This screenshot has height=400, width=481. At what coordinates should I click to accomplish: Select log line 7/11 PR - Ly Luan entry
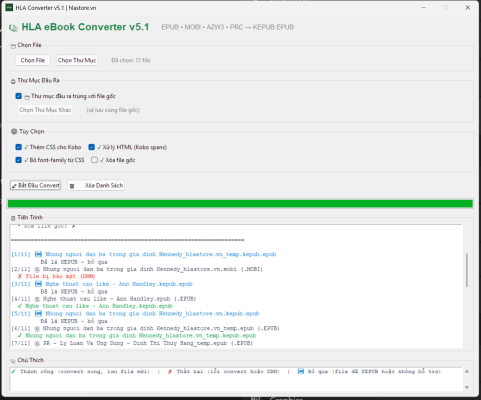tap(132, 343)
